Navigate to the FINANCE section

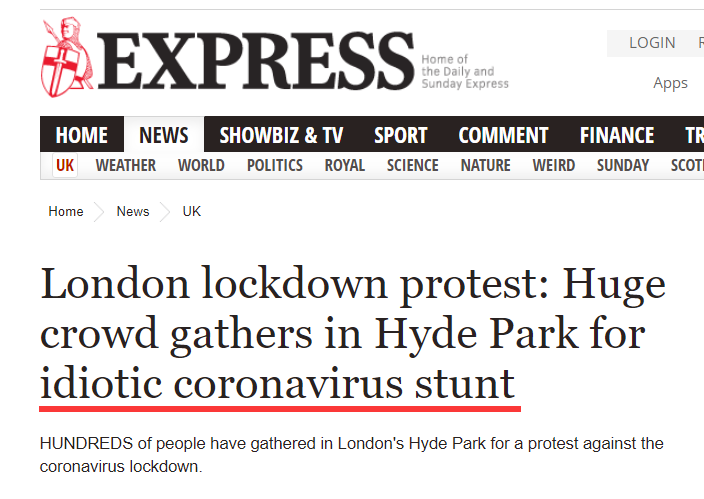[x=617, y=135]
